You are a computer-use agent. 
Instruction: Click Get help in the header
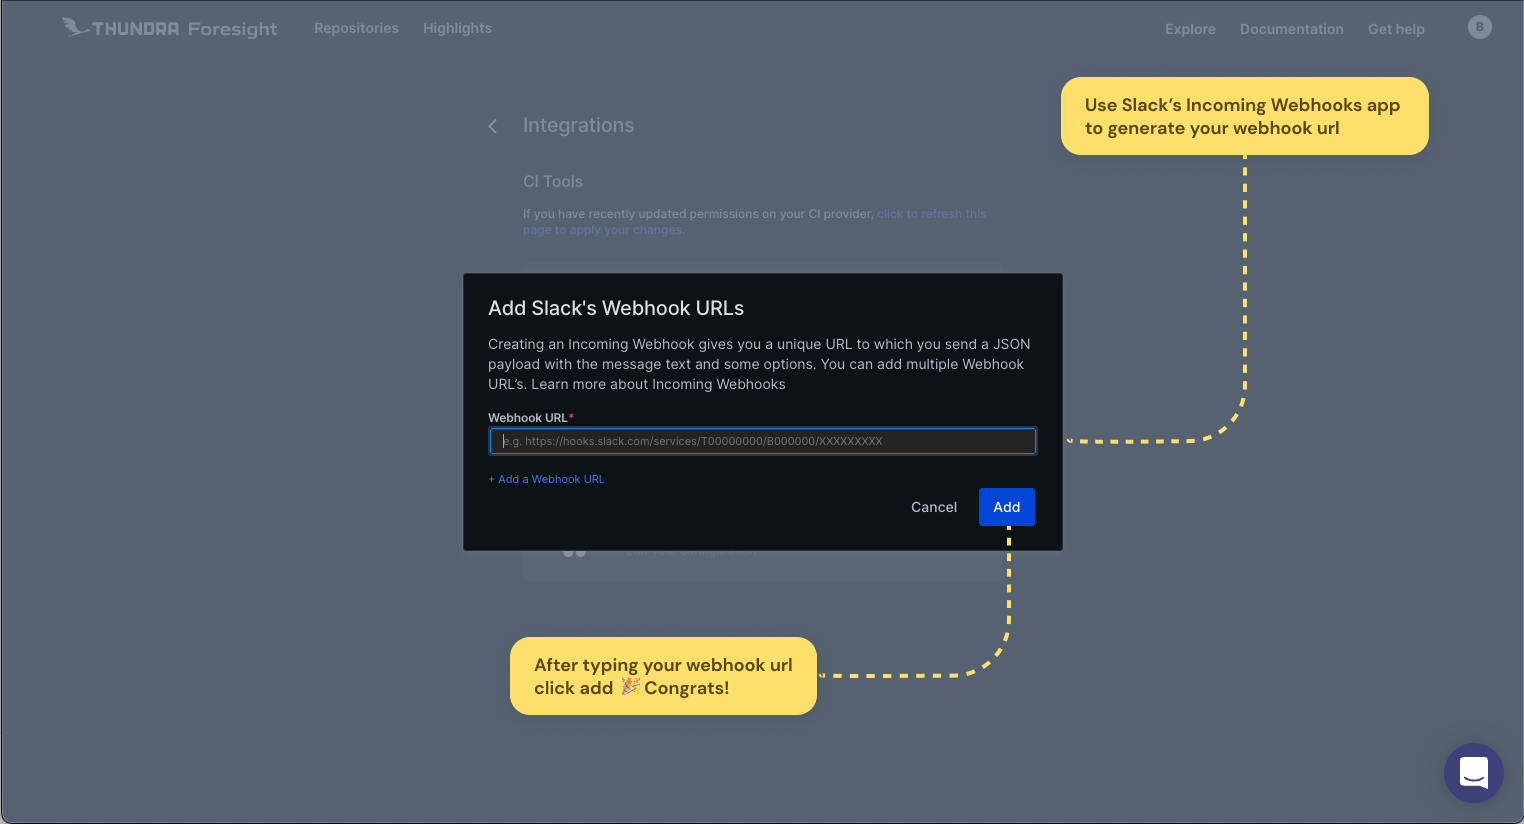[x=1396, y=29]
